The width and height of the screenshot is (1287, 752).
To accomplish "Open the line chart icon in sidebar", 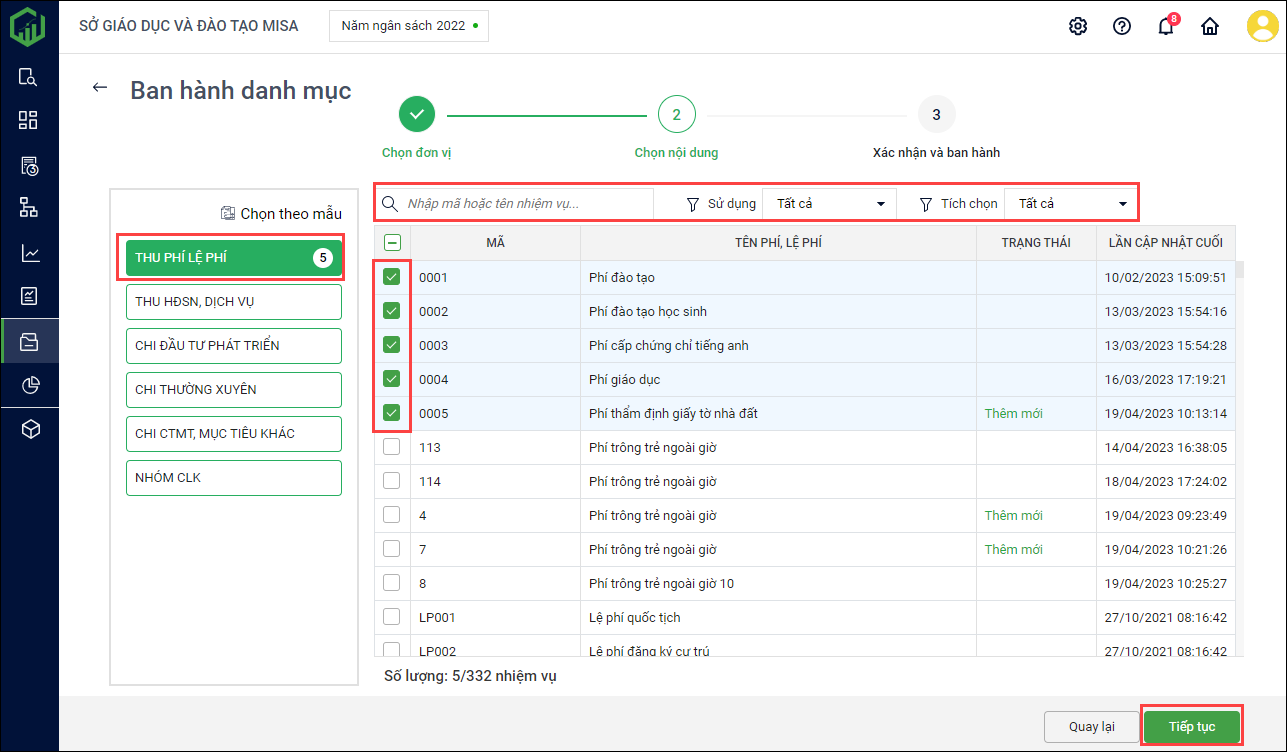I will point(29,253).
